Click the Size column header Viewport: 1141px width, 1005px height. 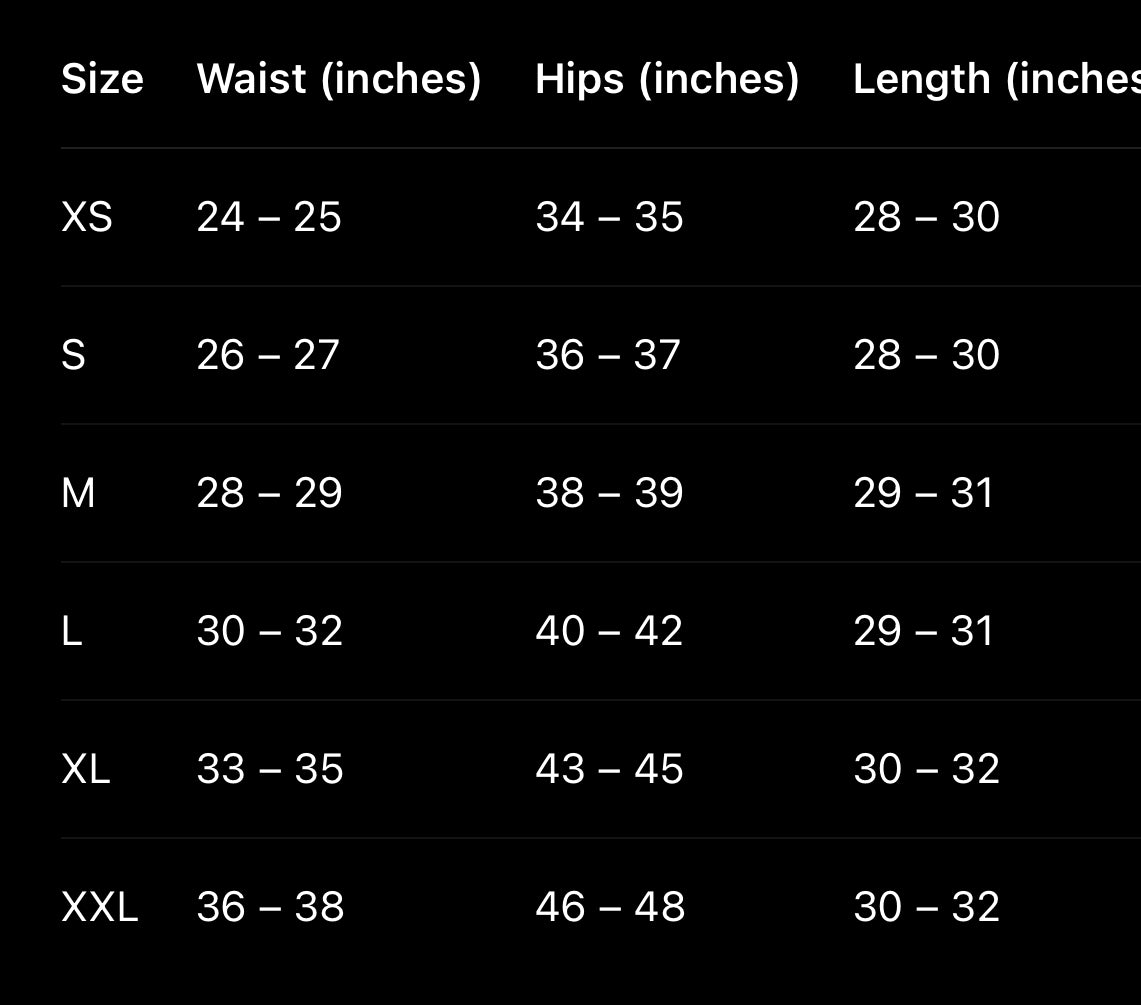(102, 79)
